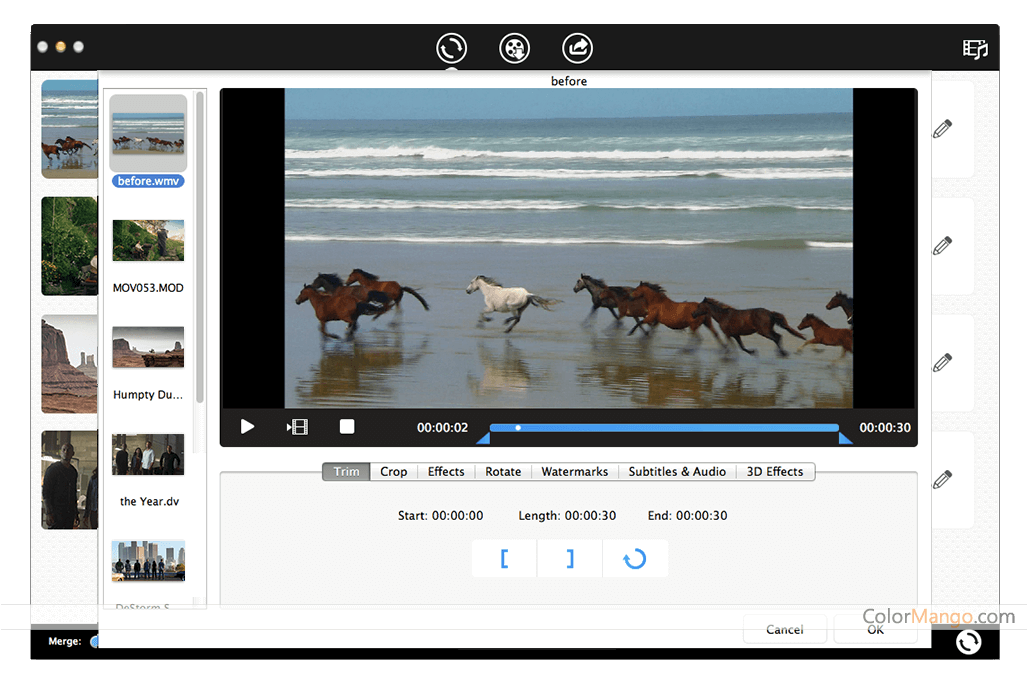1027x686 pixels.
Task: Open the media browser icon at top right
Action: 974,49
